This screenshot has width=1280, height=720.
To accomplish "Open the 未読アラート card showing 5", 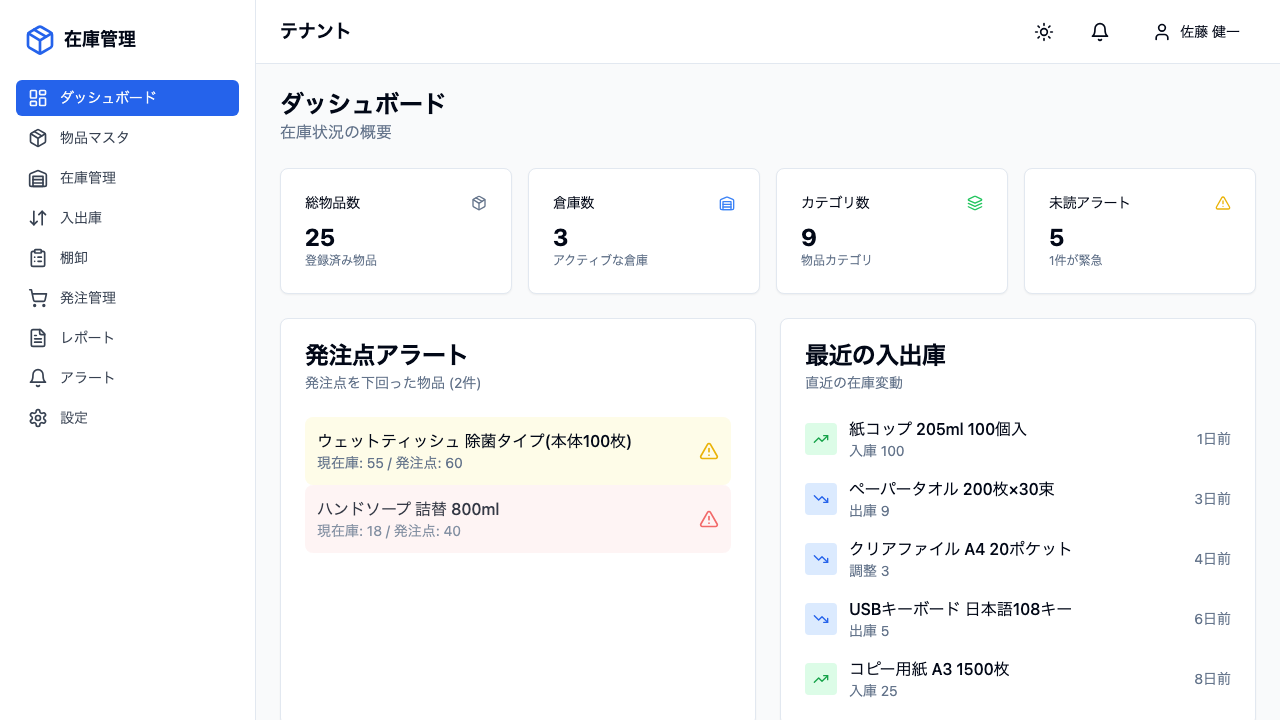I will point(1140,231).
